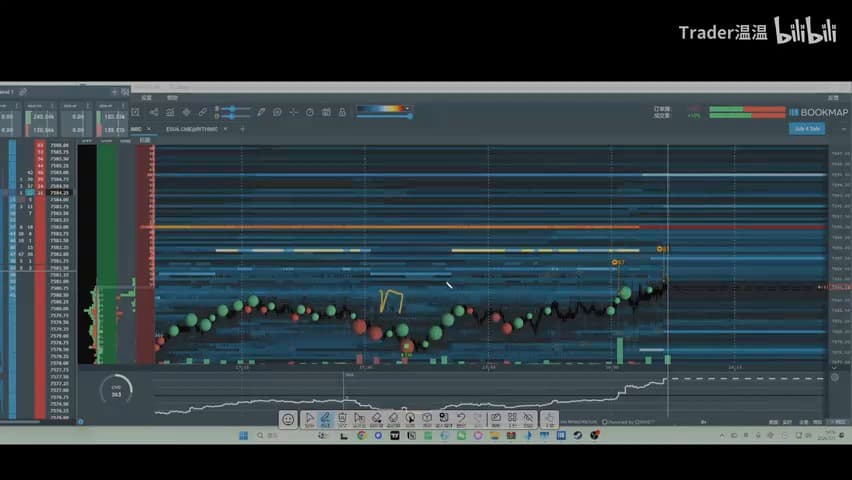Image resolution: width=852 pixels, height=480 pixels.
Task: Click the clock icon in toolbar
Action: point(310,112)
